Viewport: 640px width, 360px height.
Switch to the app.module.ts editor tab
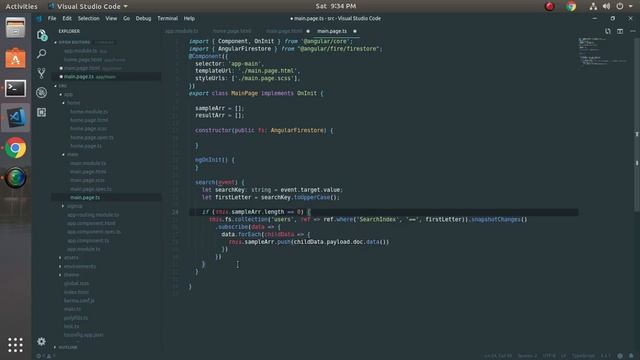182,31
